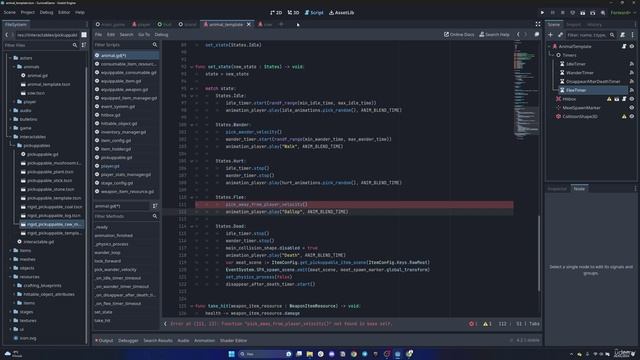This screenshot has height=360, width=640.
Task: Expand the player folder
Action: 14,102
